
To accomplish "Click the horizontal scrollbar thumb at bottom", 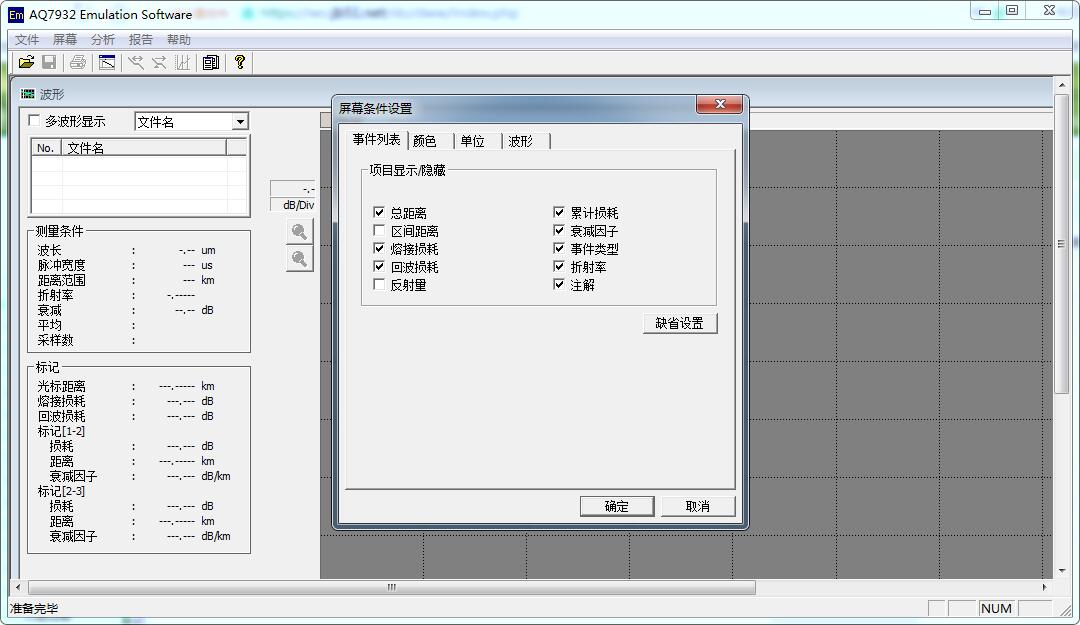I will (x=390, y=588).
